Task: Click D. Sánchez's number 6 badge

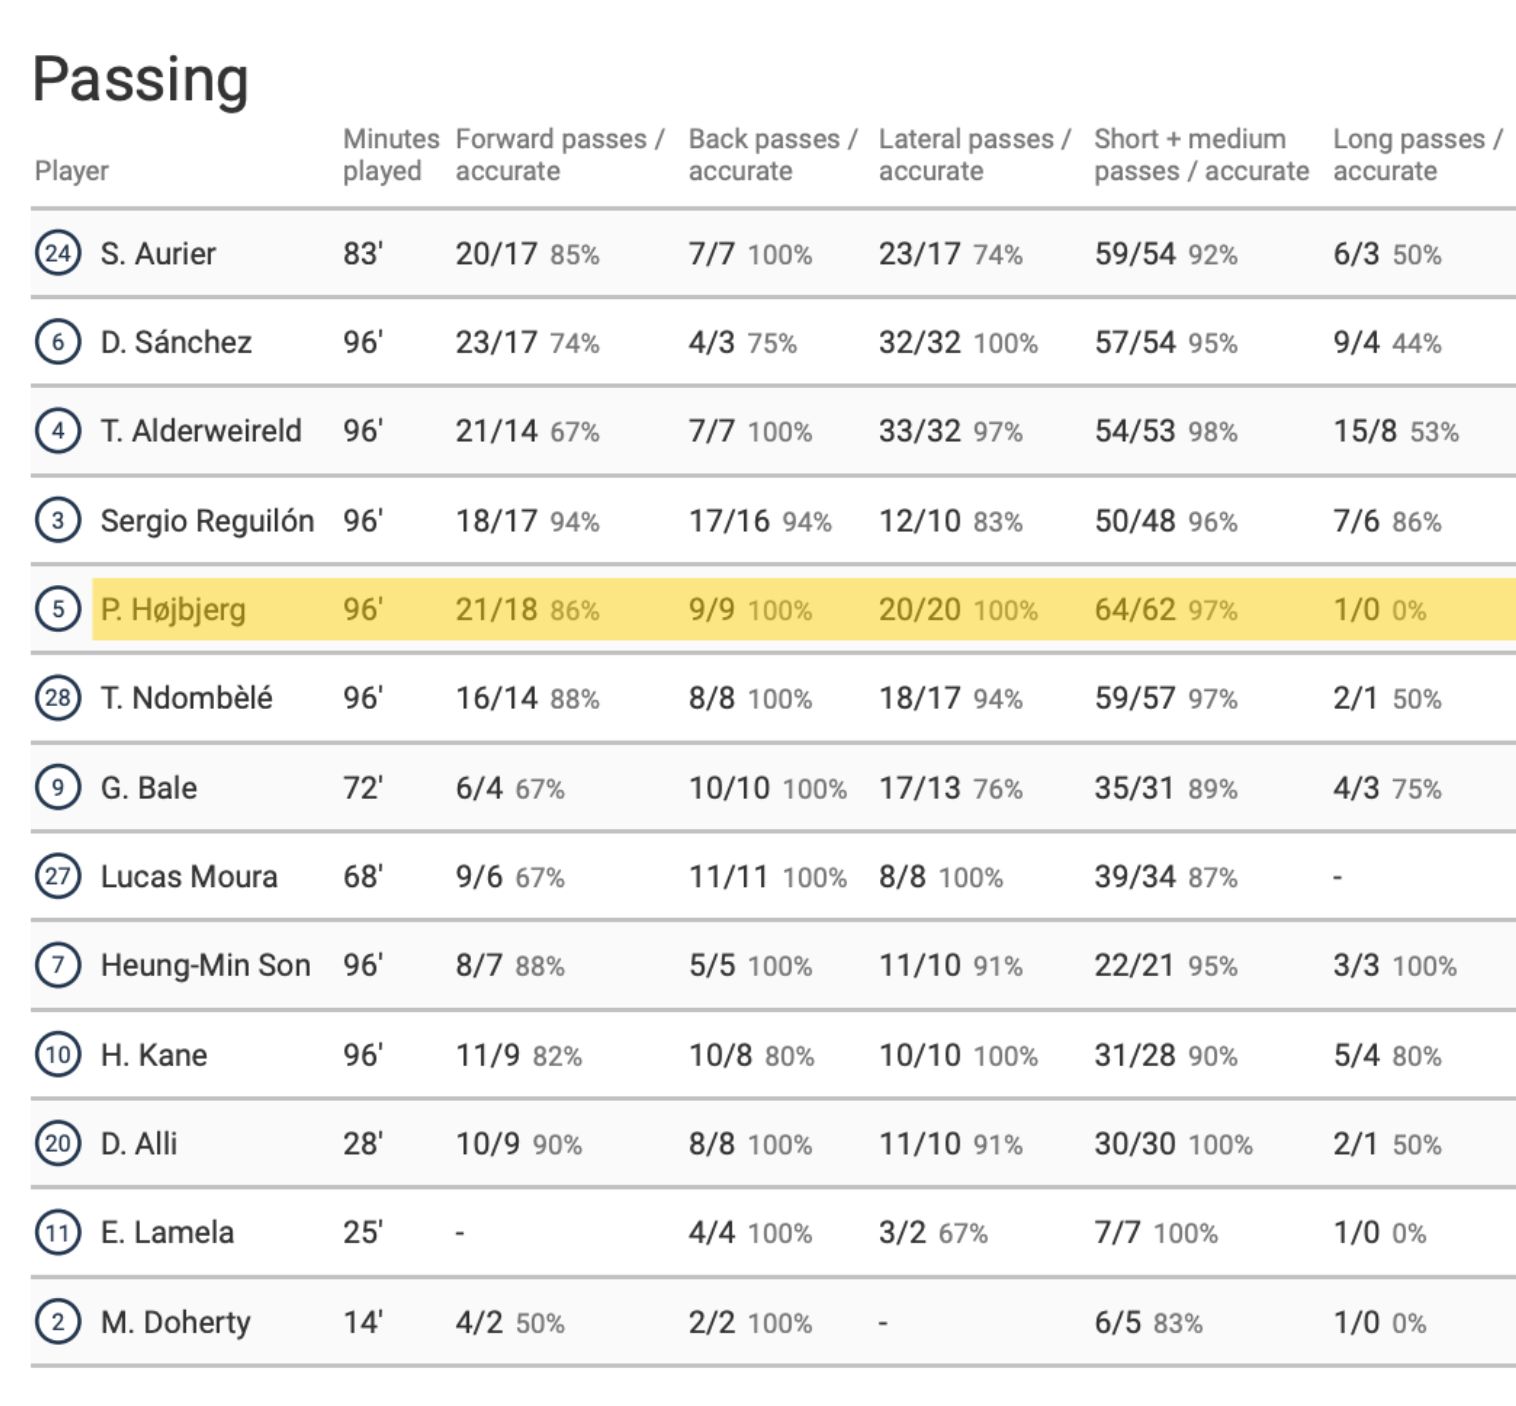Action: 57,342
